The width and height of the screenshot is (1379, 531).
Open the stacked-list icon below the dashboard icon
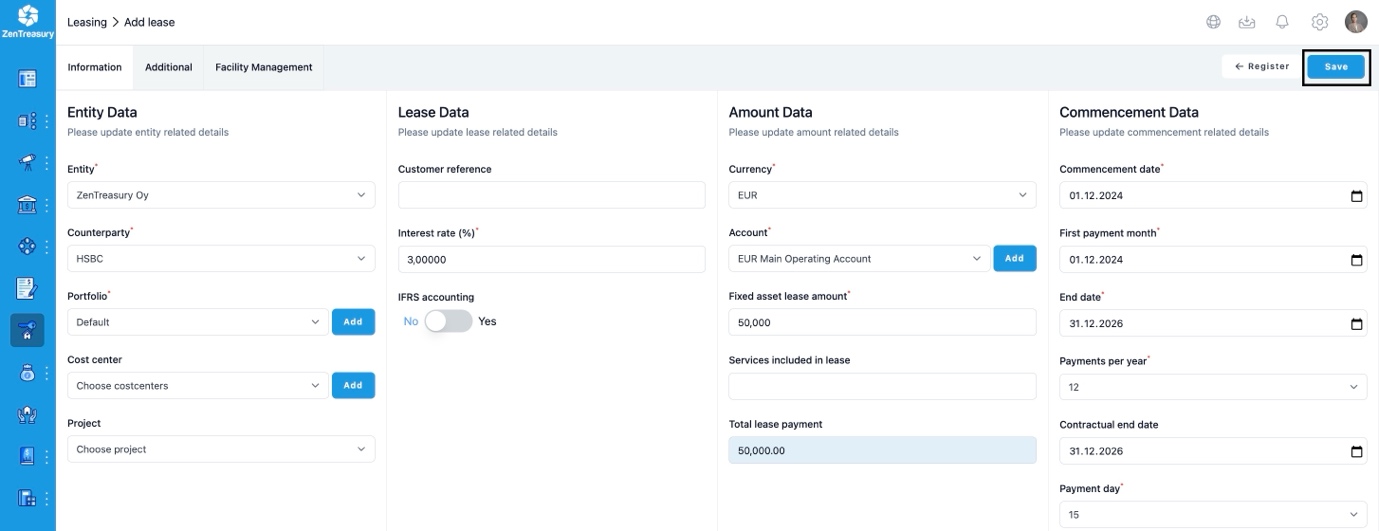point(28,121)
